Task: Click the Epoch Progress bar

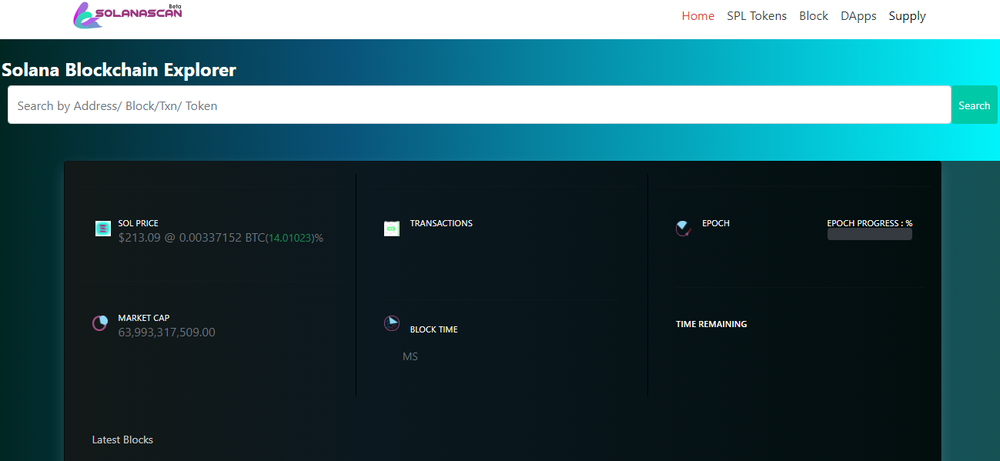Action: pos(869,234)
